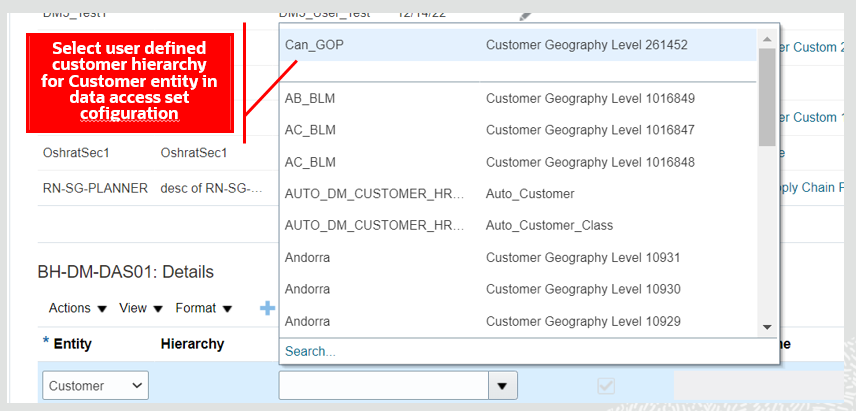Click the hierarchy combo box text field
Screen dimensions: 856x411
point(383,386)
